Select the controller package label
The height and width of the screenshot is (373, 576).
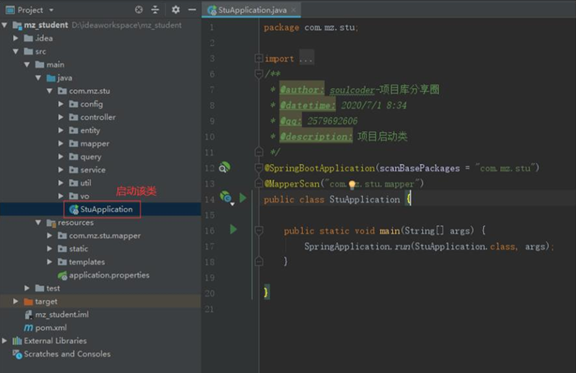tap(98, 117)
